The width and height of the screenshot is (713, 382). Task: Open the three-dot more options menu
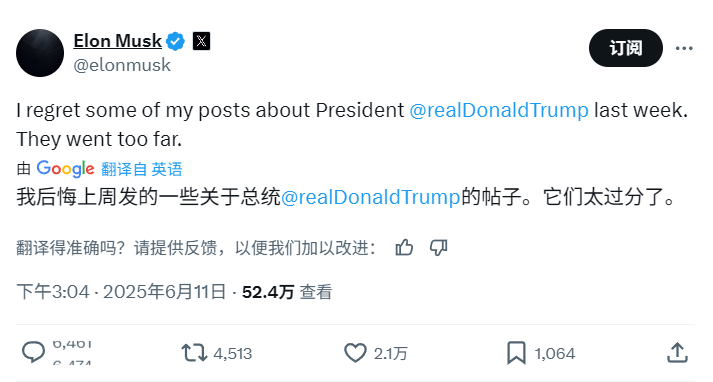coord(684,48)
